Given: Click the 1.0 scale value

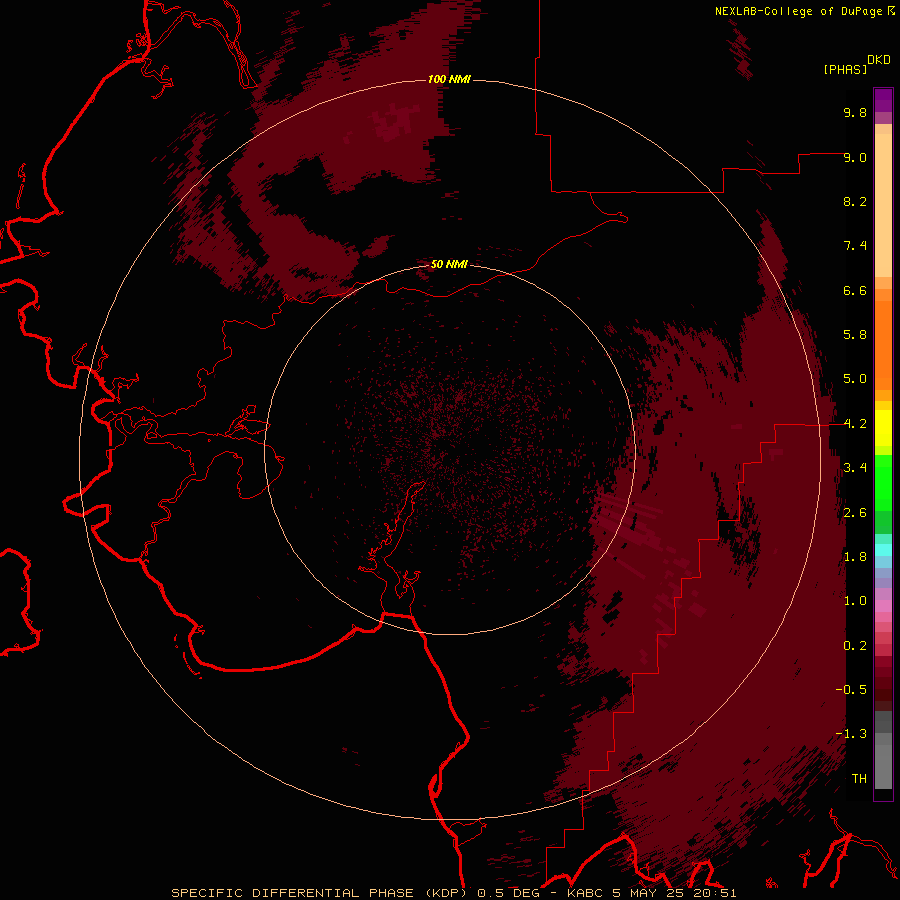Looking at the screenshot, I should click(855, 601).
